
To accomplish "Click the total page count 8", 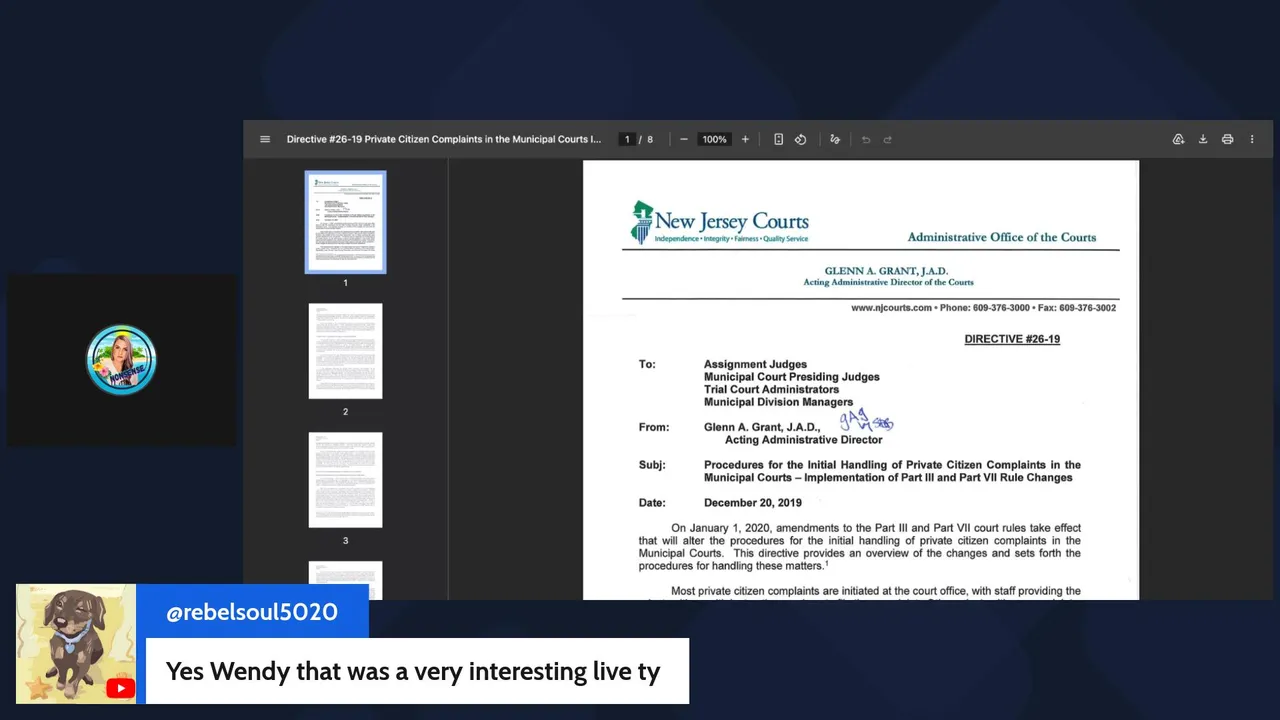I will (x=650, y=139).
